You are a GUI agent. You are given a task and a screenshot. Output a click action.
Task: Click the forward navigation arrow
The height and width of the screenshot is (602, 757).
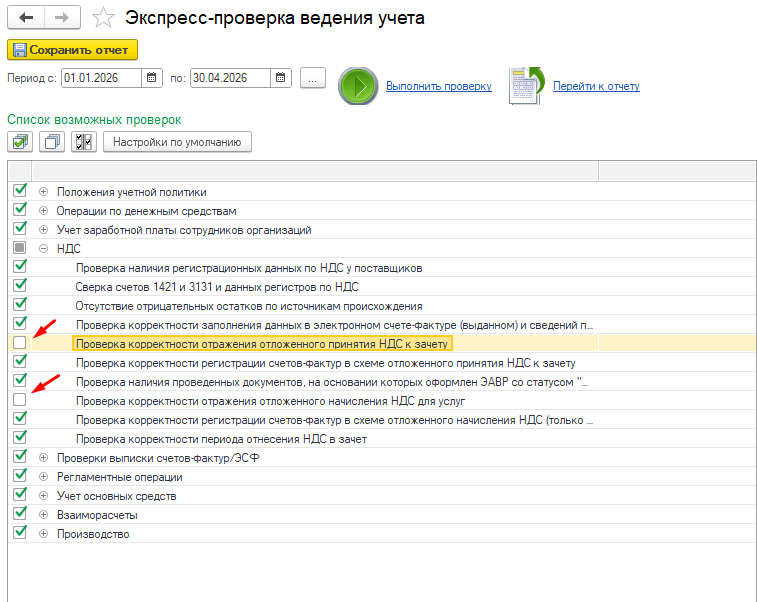click(61, 18)
